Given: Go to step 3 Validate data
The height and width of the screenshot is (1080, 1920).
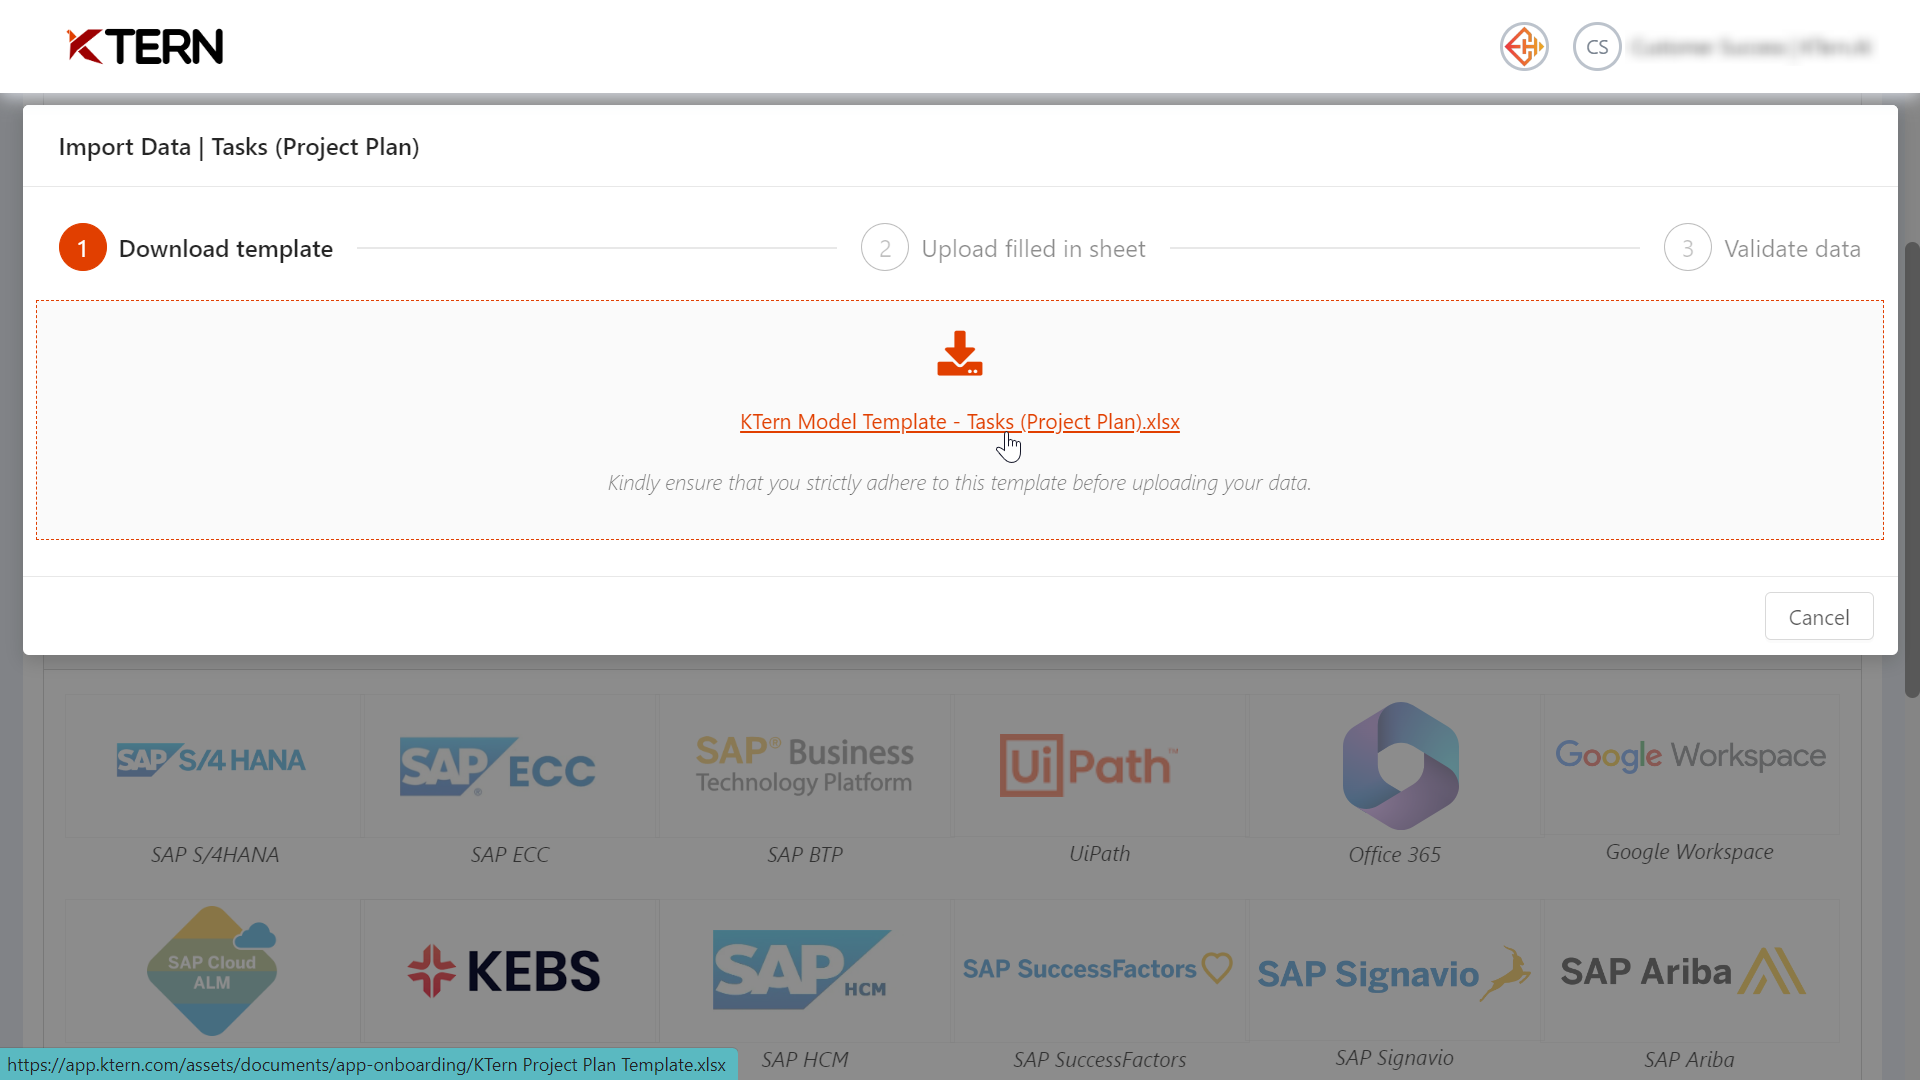Looking at the screenshot, I should click(1762, 248).
